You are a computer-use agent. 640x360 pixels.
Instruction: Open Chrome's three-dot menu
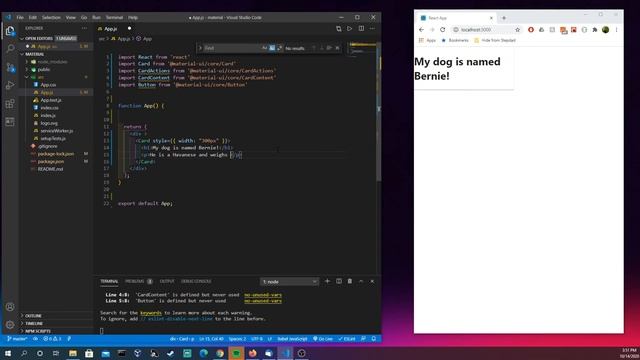pos(616,29)
